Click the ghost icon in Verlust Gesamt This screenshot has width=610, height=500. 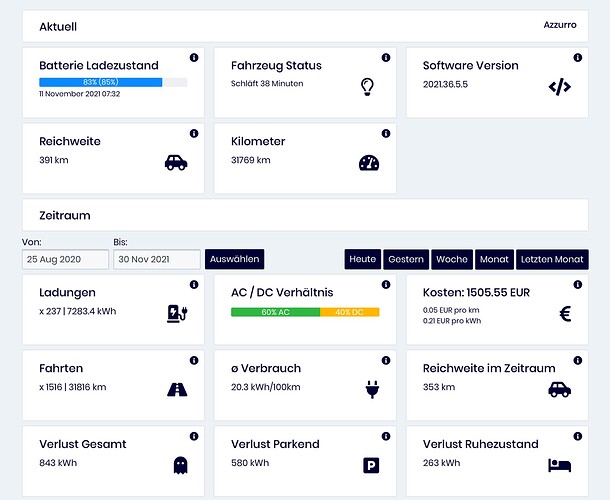180,465
